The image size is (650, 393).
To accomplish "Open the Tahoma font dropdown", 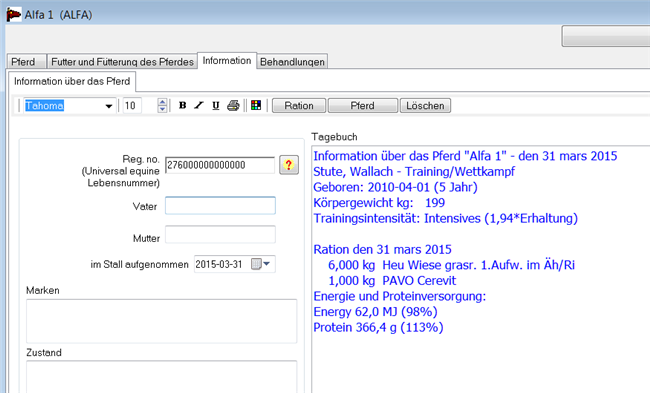I will pyautogui.click(x=109, y=106).
